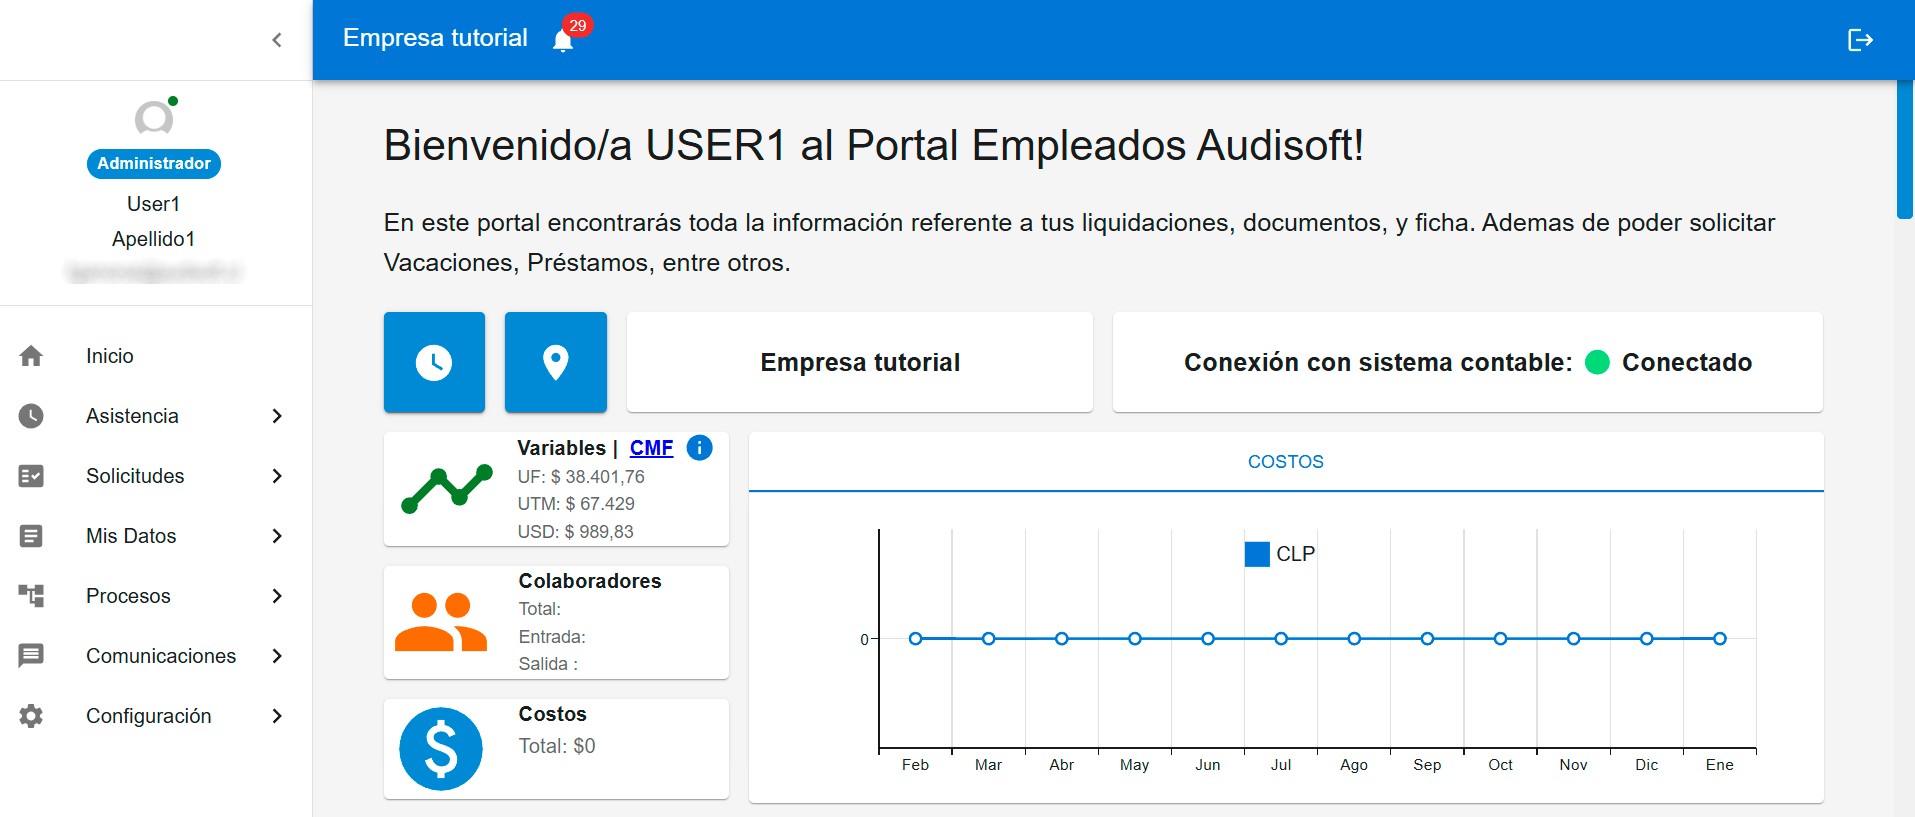This screenshot has width=1915, height=817.
Task: Collapse the sidebar with the left chevron
Action: click(277, 40)
